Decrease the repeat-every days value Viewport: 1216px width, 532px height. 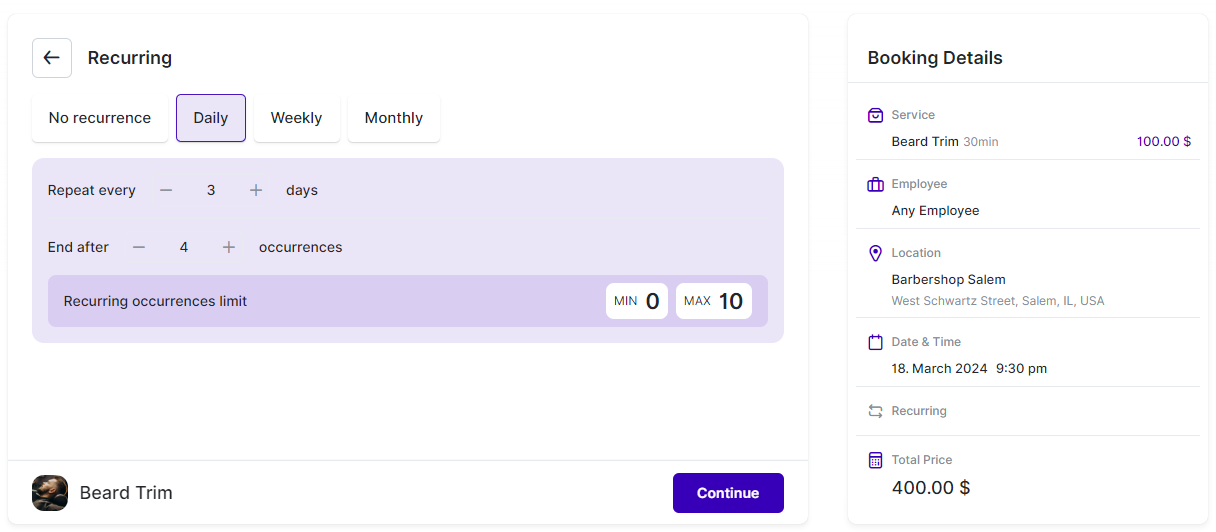(166, 190)
